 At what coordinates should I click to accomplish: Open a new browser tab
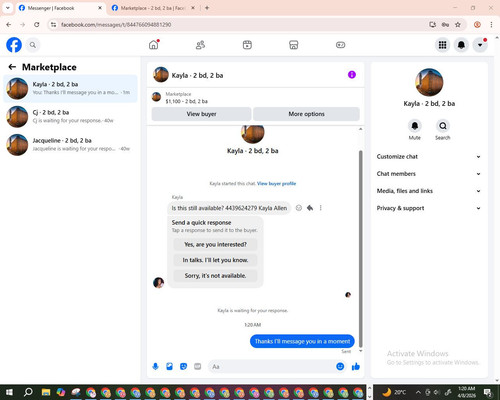point(207,8)
